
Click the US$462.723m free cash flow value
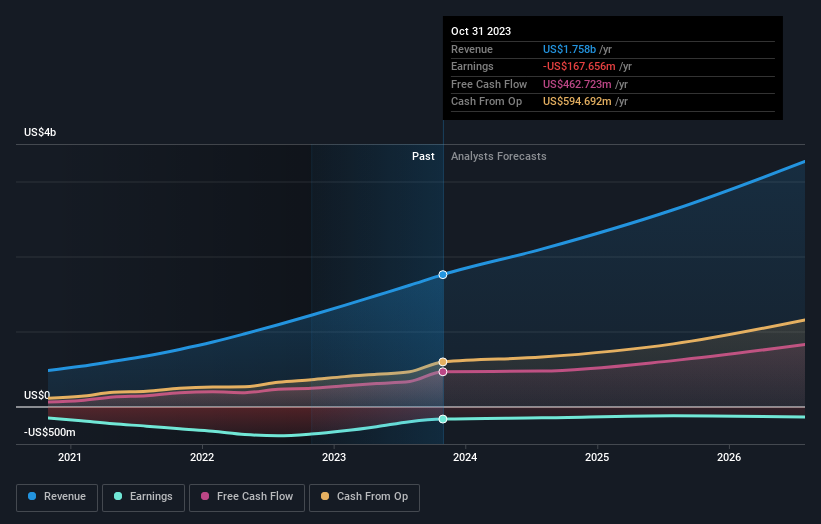click(x=577, y=84)
